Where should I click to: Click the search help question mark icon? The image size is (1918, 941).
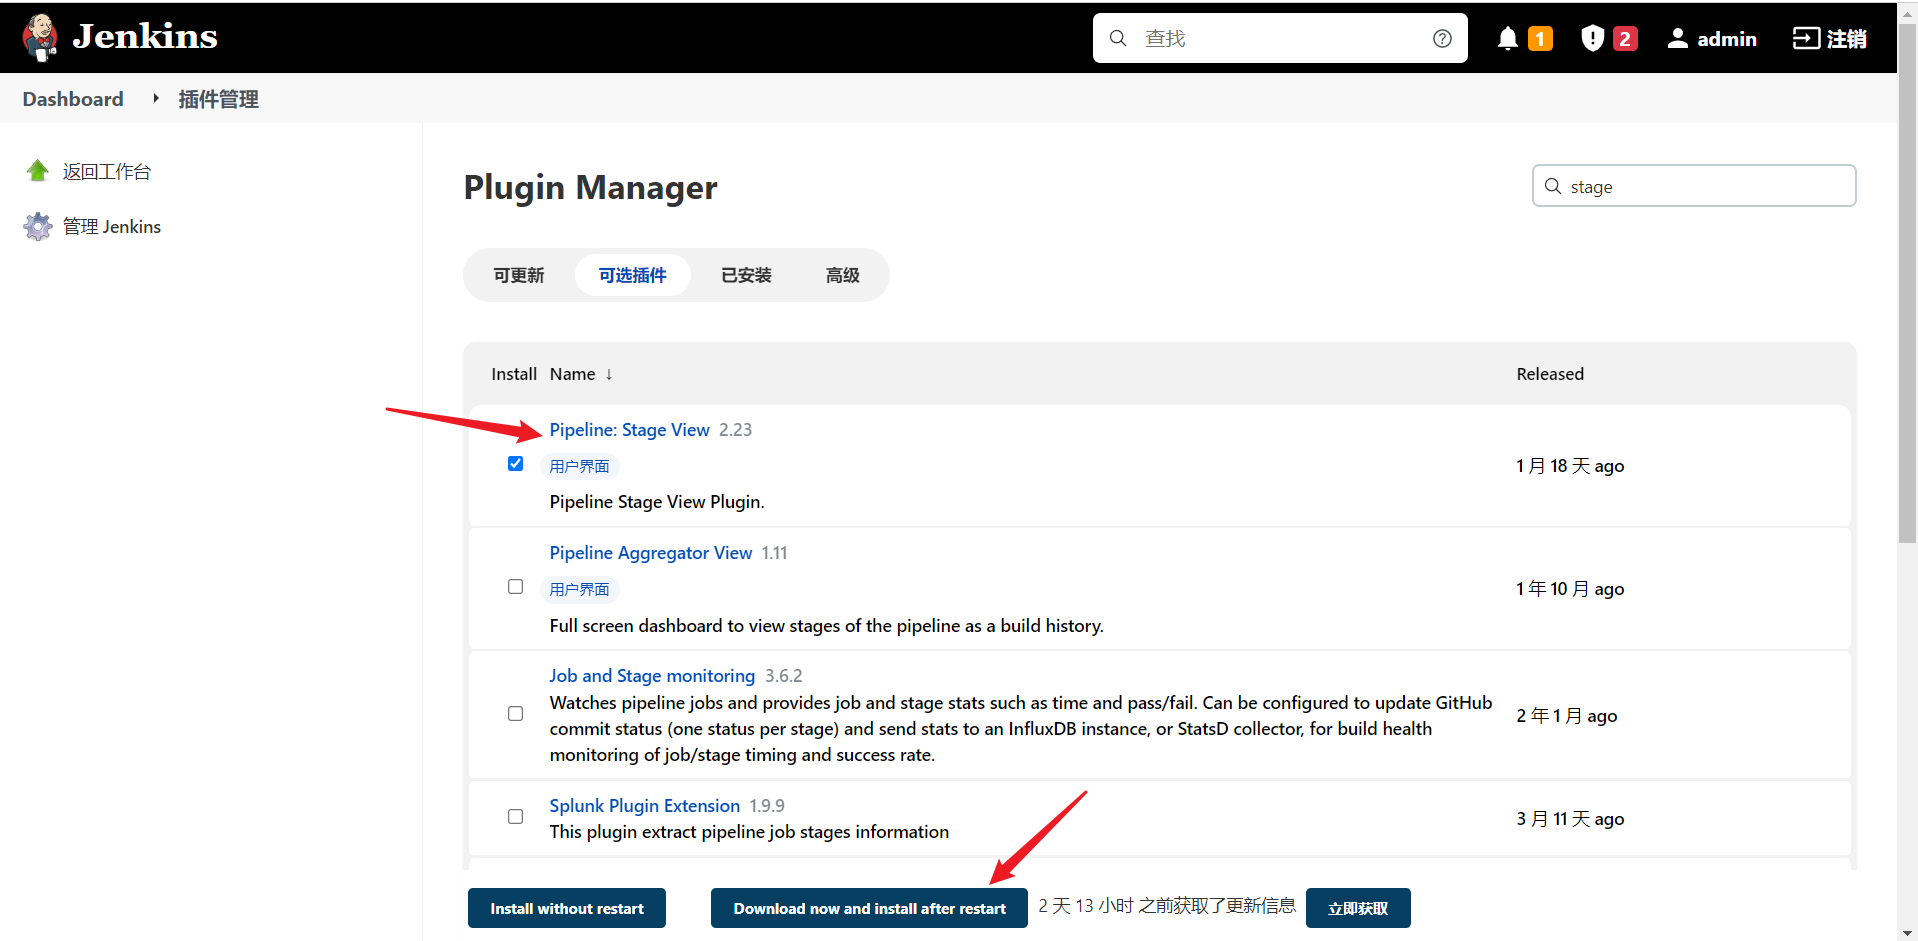click(1442, 38)
